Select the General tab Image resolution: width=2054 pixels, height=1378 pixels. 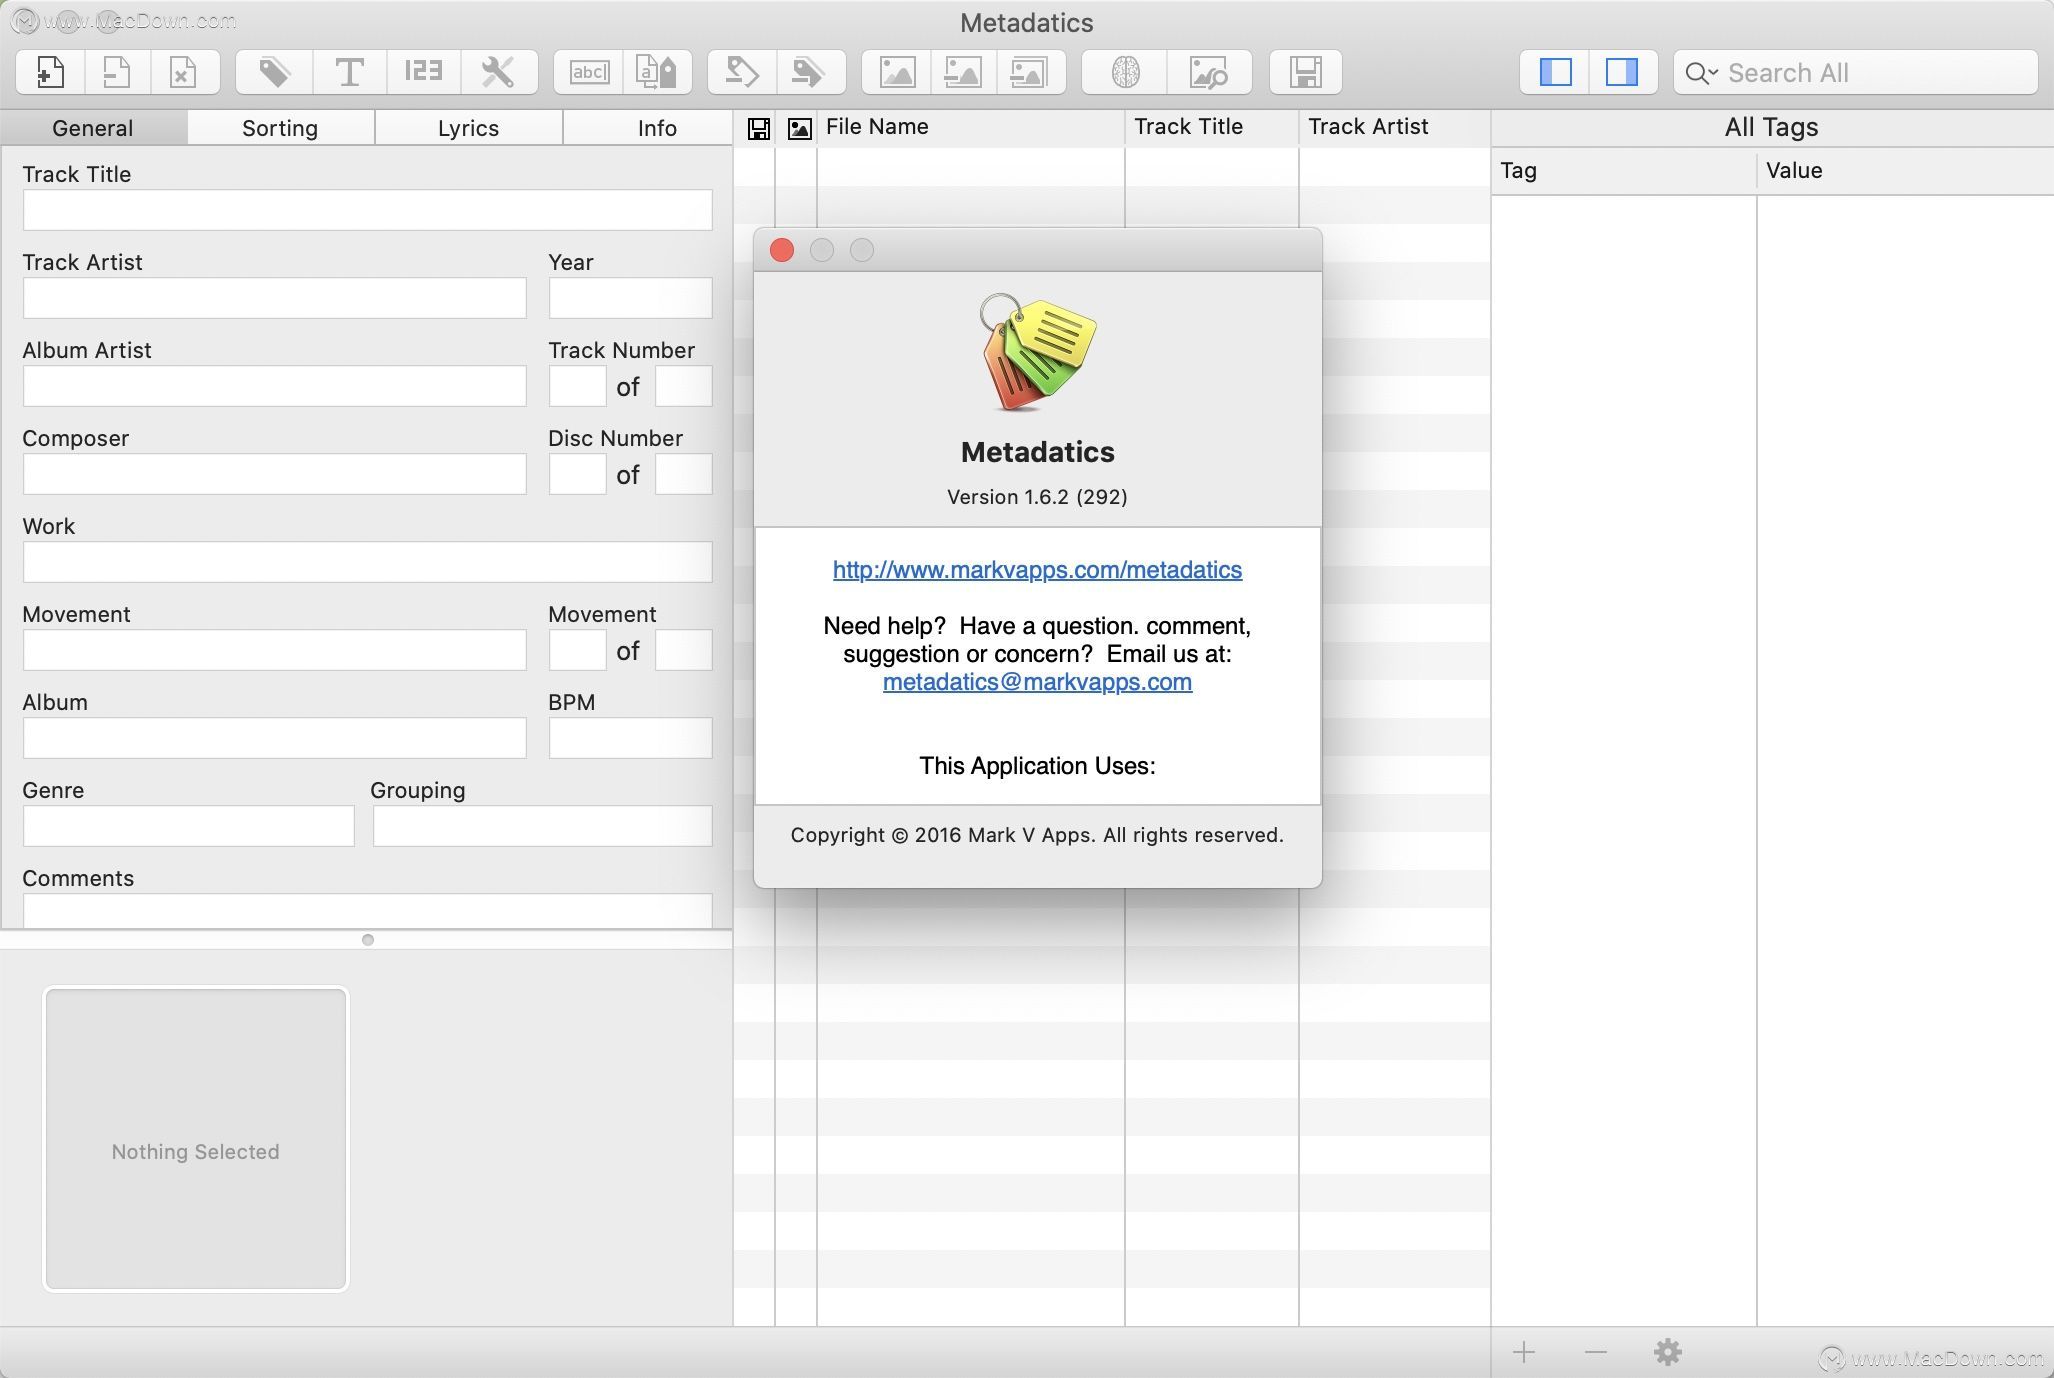[x=93, y=128]
